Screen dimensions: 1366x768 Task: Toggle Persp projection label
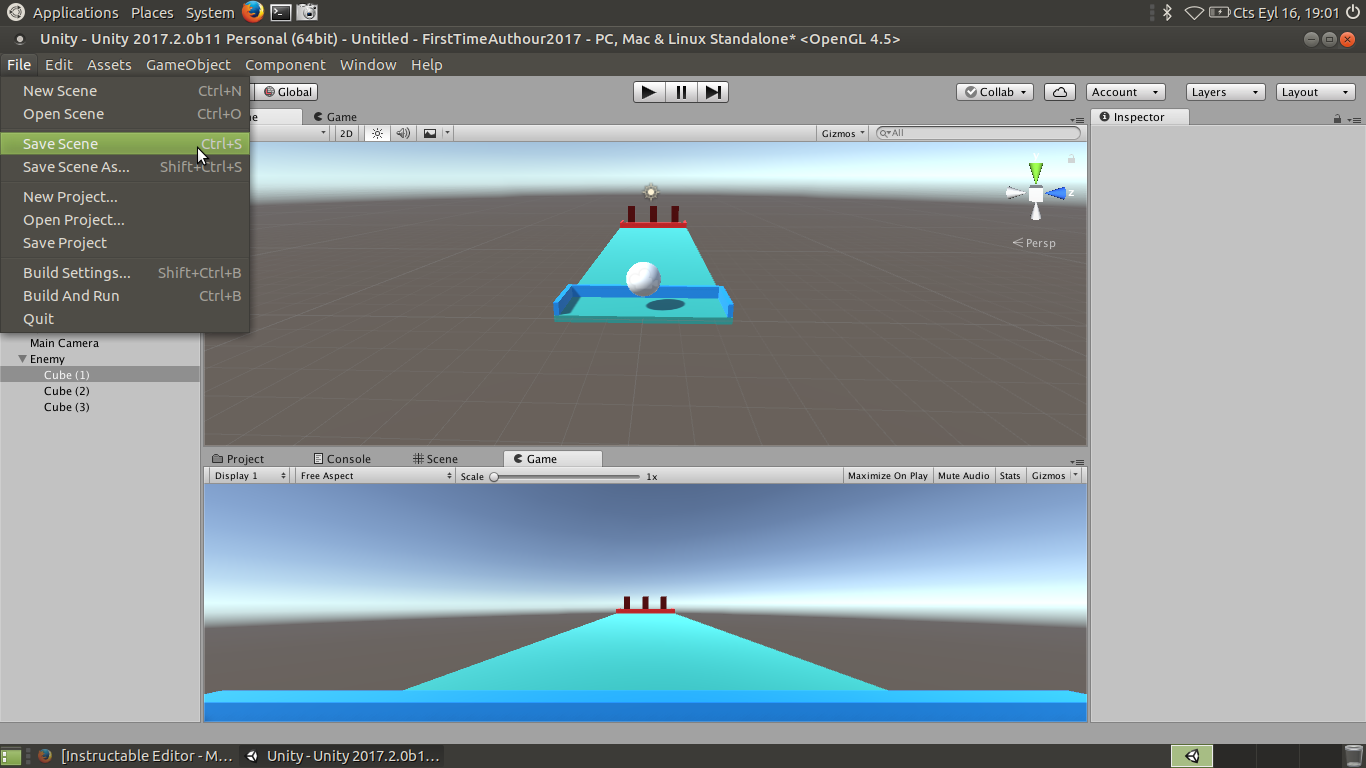click(1034, 243)
